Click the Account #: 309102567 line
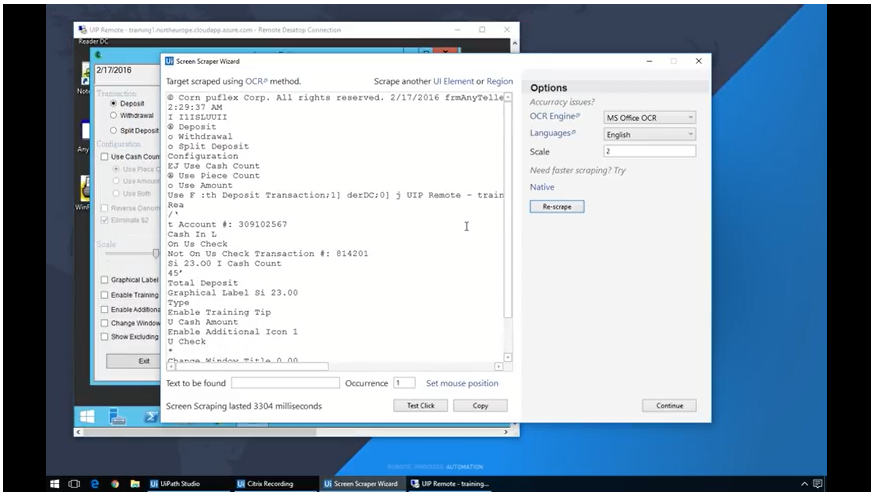The width and height of the screenshot is (875, 496). click(x=227, y=224)
